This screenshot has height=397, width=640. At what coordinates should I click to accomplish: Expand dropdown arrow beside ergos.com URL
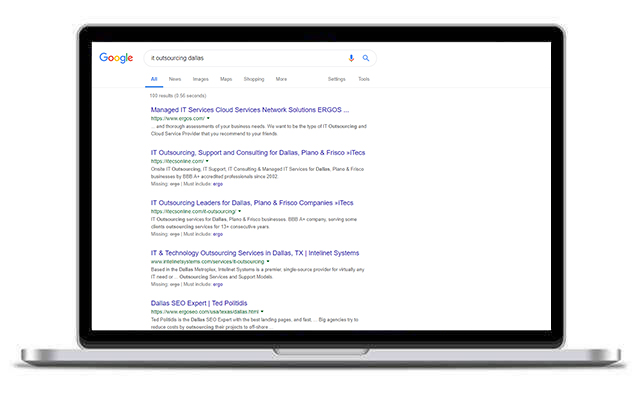coord(208,118)
